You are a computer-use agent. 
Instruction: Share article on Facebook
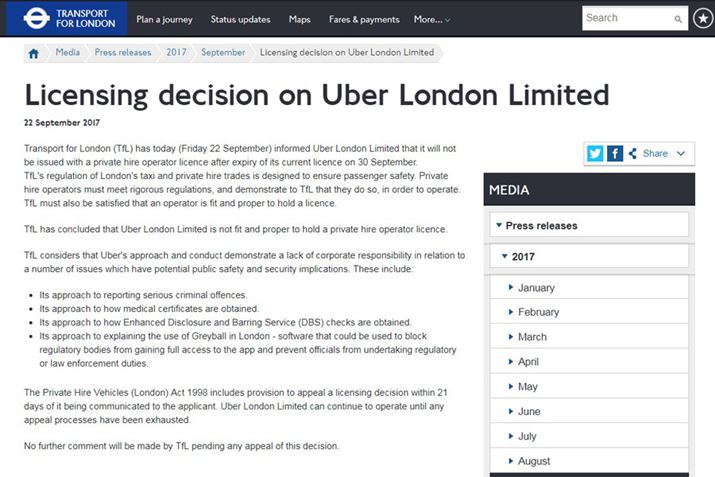[x=615, y=153]
